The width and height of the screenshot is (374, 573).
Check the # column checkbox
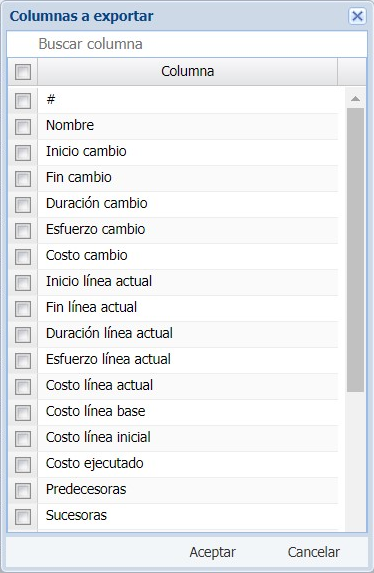pyautogui.click(x=23, y=100)
